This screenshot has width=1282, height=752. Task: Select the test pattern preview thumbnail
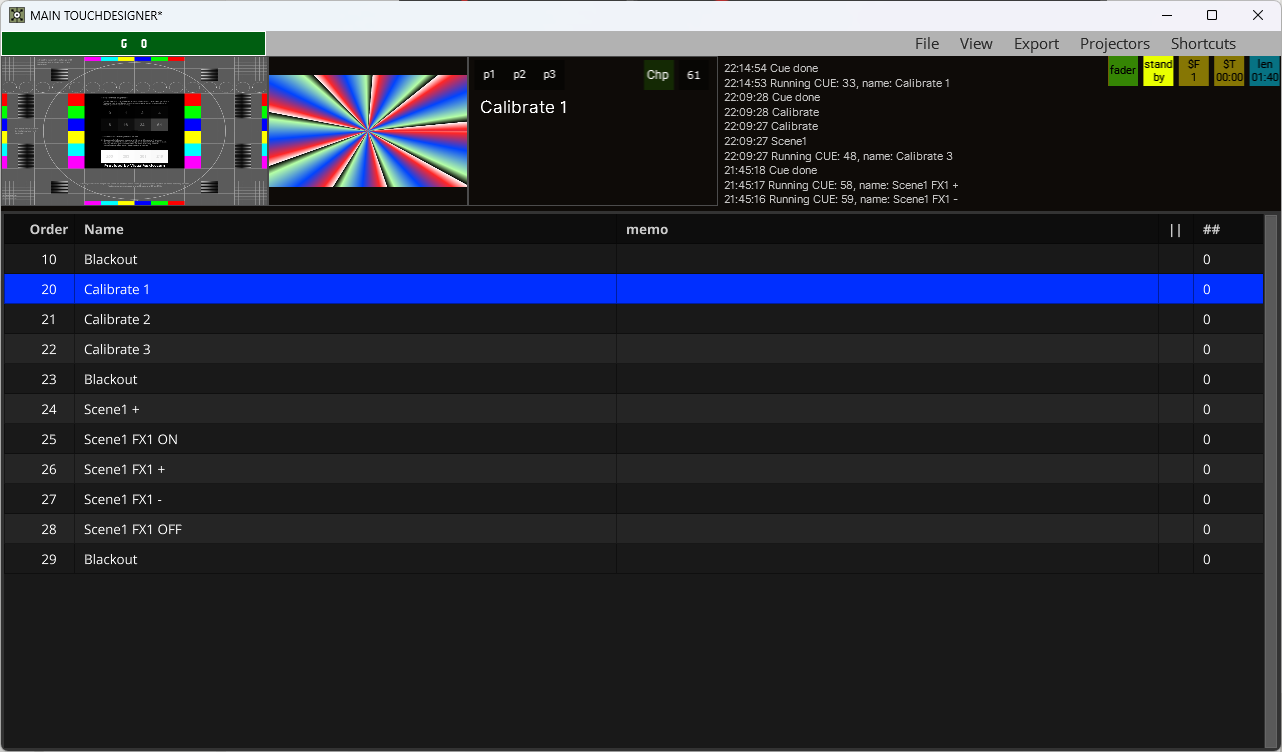[x=134, y=131]
